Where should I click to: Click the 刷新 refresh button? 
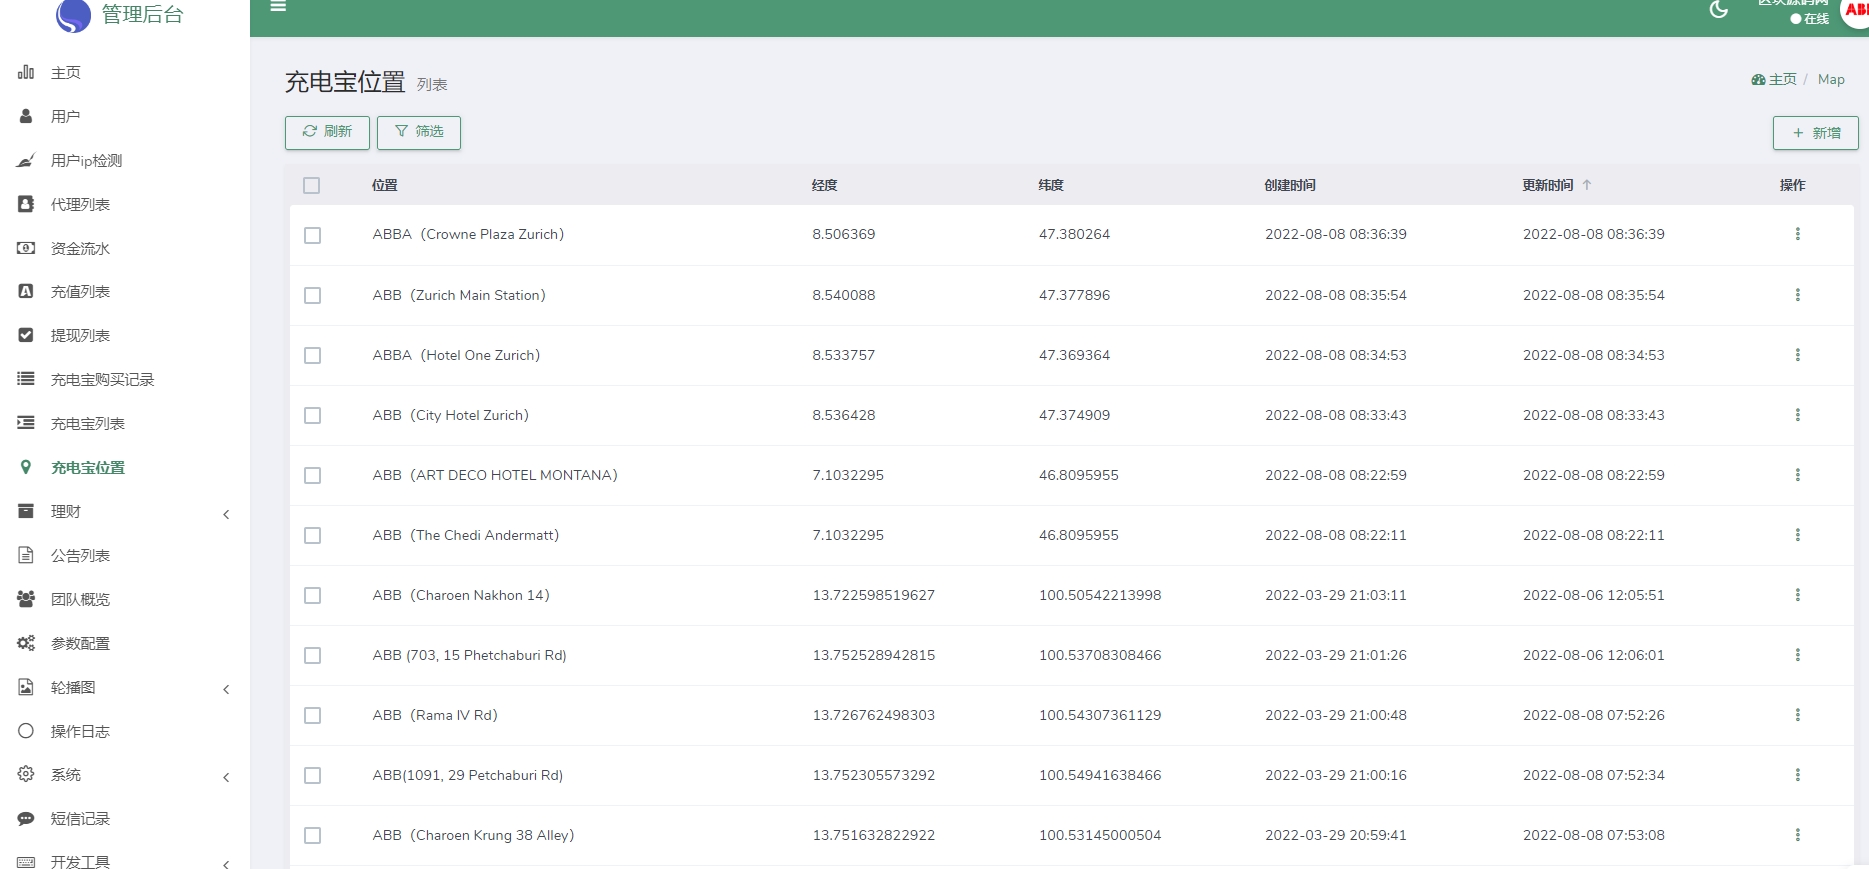coord(327,132)
